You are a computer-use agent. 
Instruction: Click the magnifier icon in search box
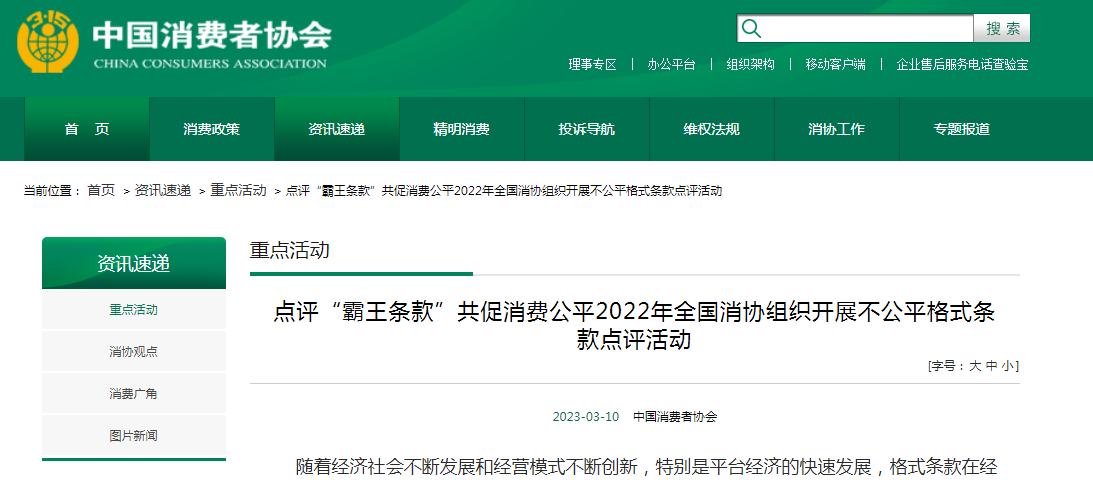click(x=751, y=29)
